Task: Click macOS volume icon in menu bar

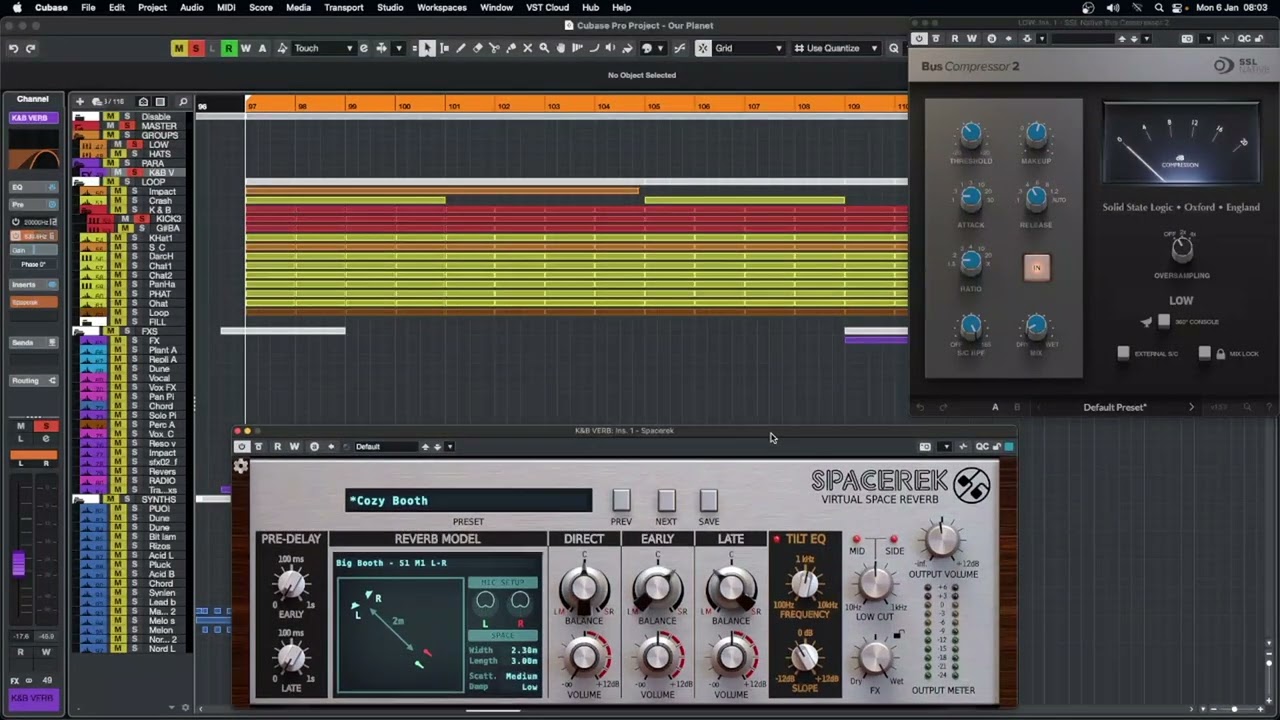Action: (1113, 7)
